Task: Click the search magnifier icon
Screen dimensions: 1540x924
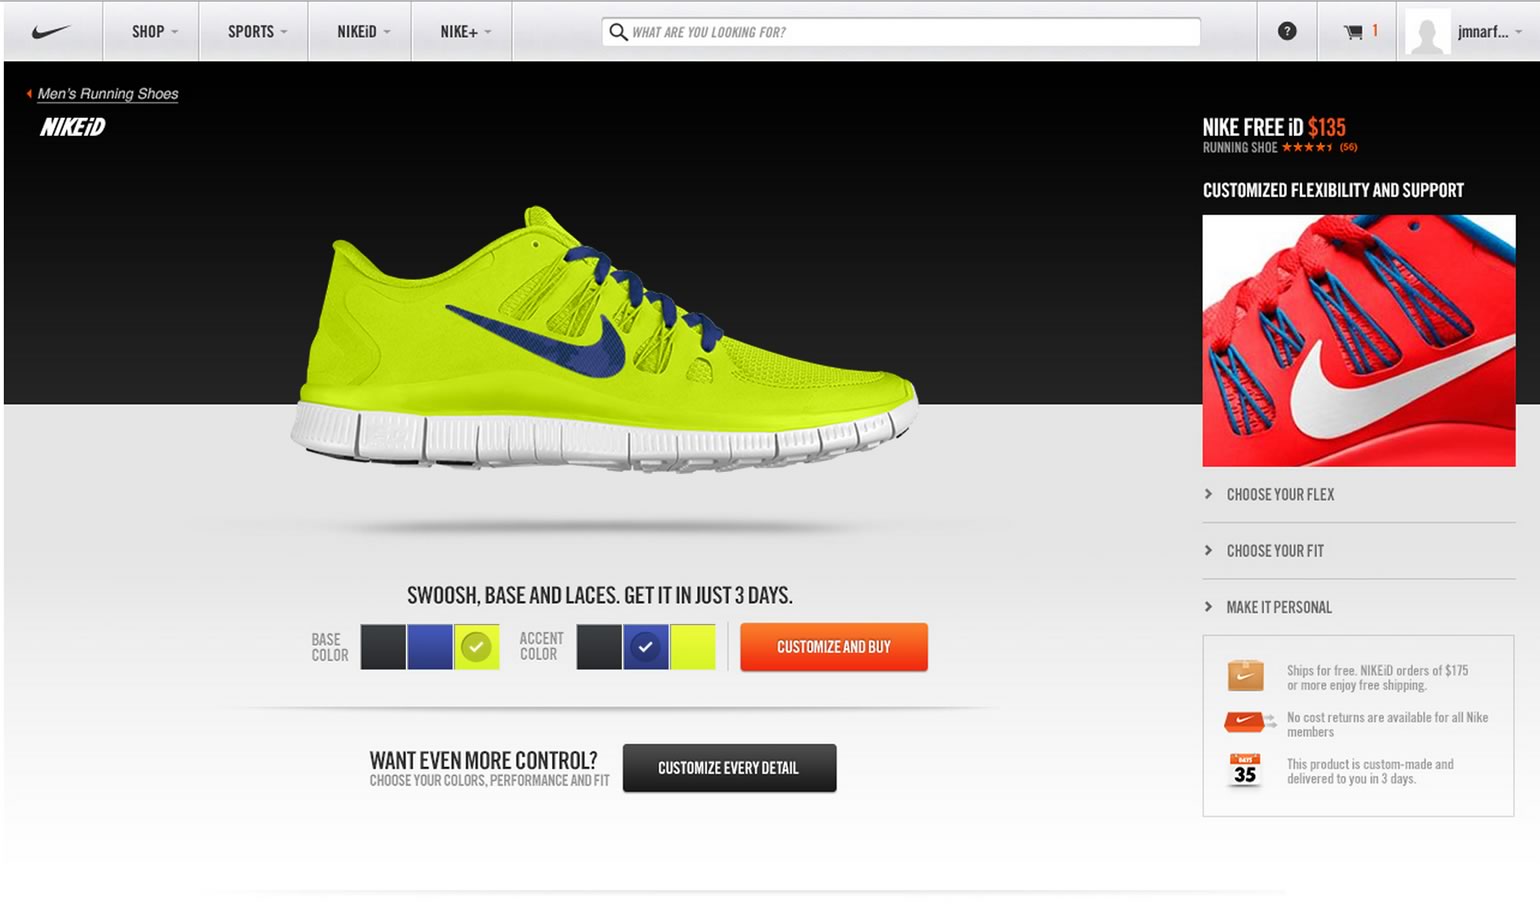Action: click(618, 32)
